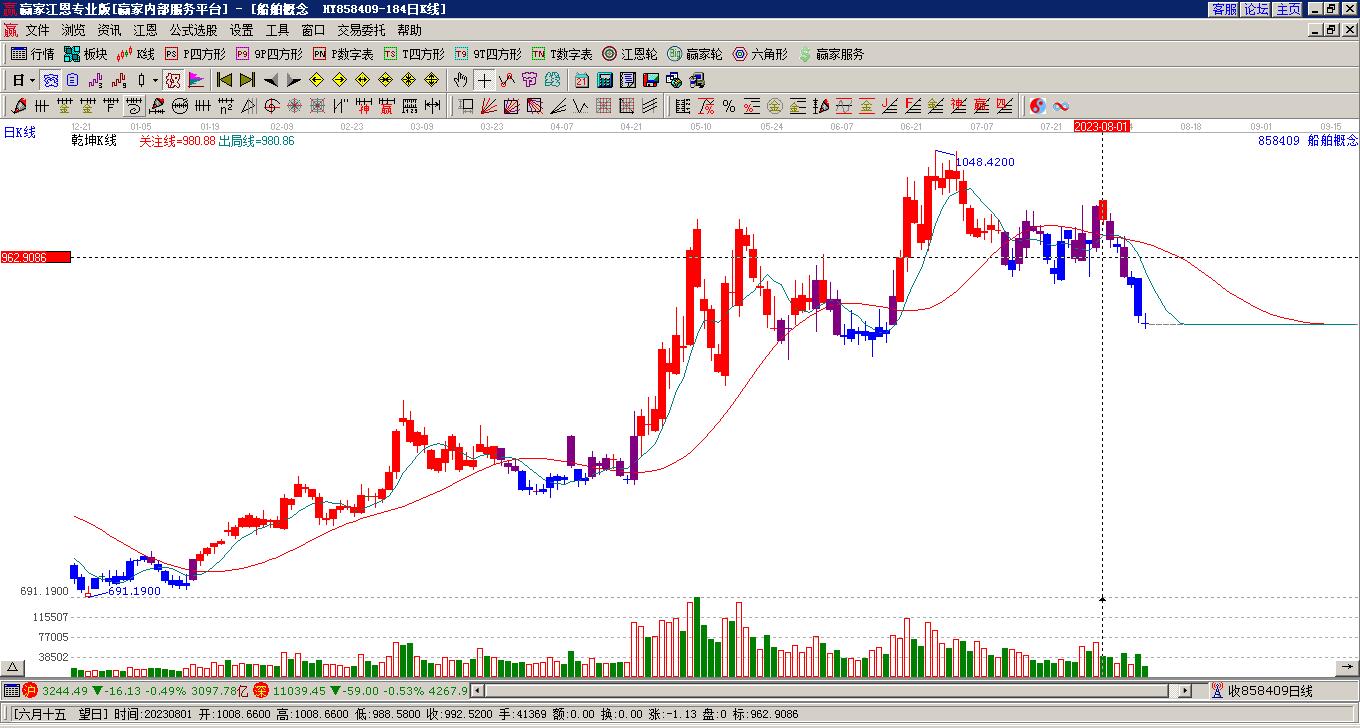Open the 文件 menu
The height and width of the screenshot is (728, 1360).
pyautogui.click(x=38, y=30)
